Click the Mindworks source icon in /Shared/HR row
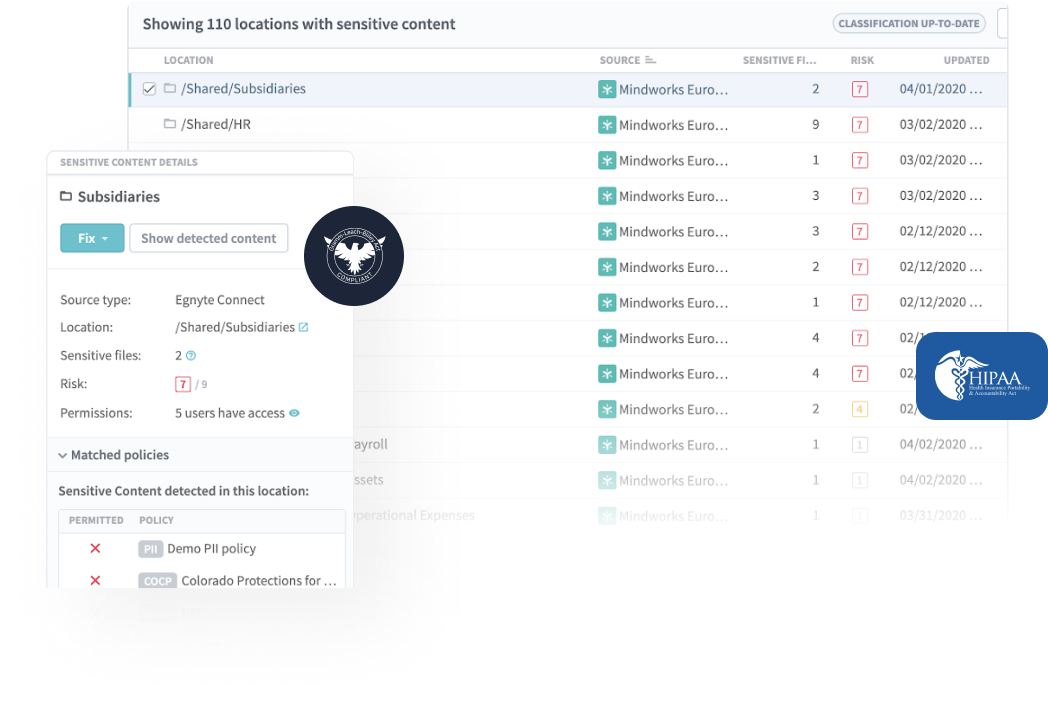This screenshot has width=1048, height=706. 607,125
